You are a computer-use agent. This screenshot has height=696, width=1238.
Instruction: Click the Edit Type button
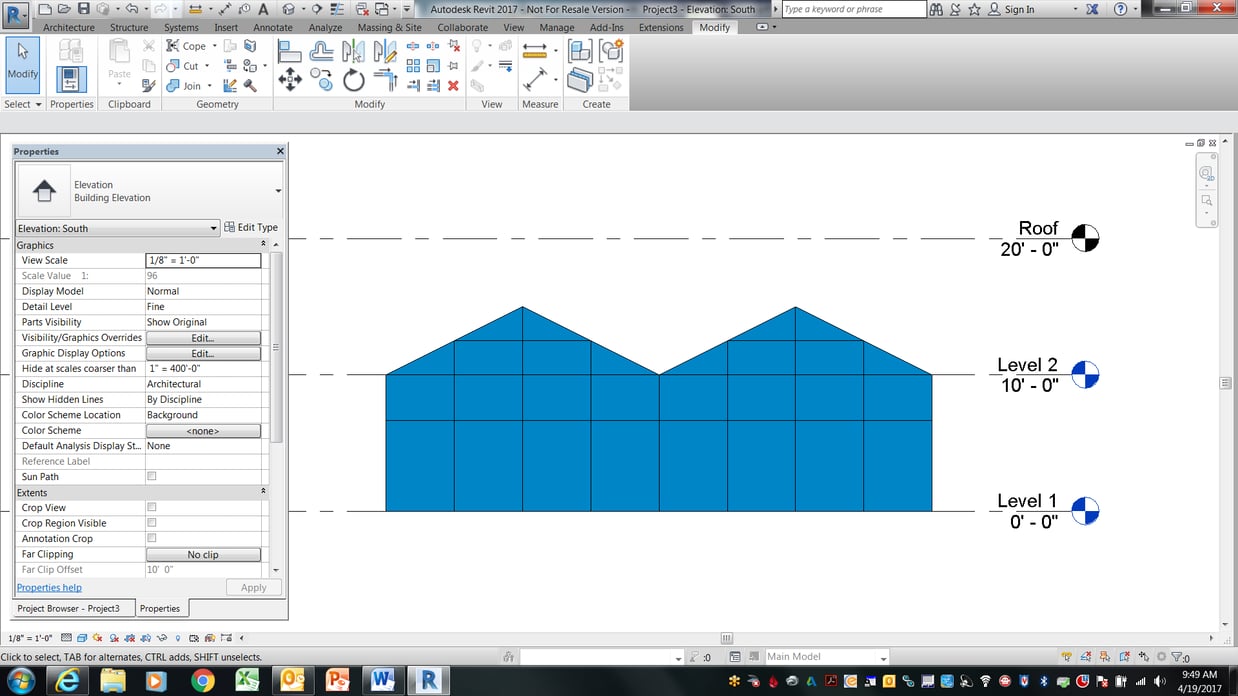[x=251, y=227]
